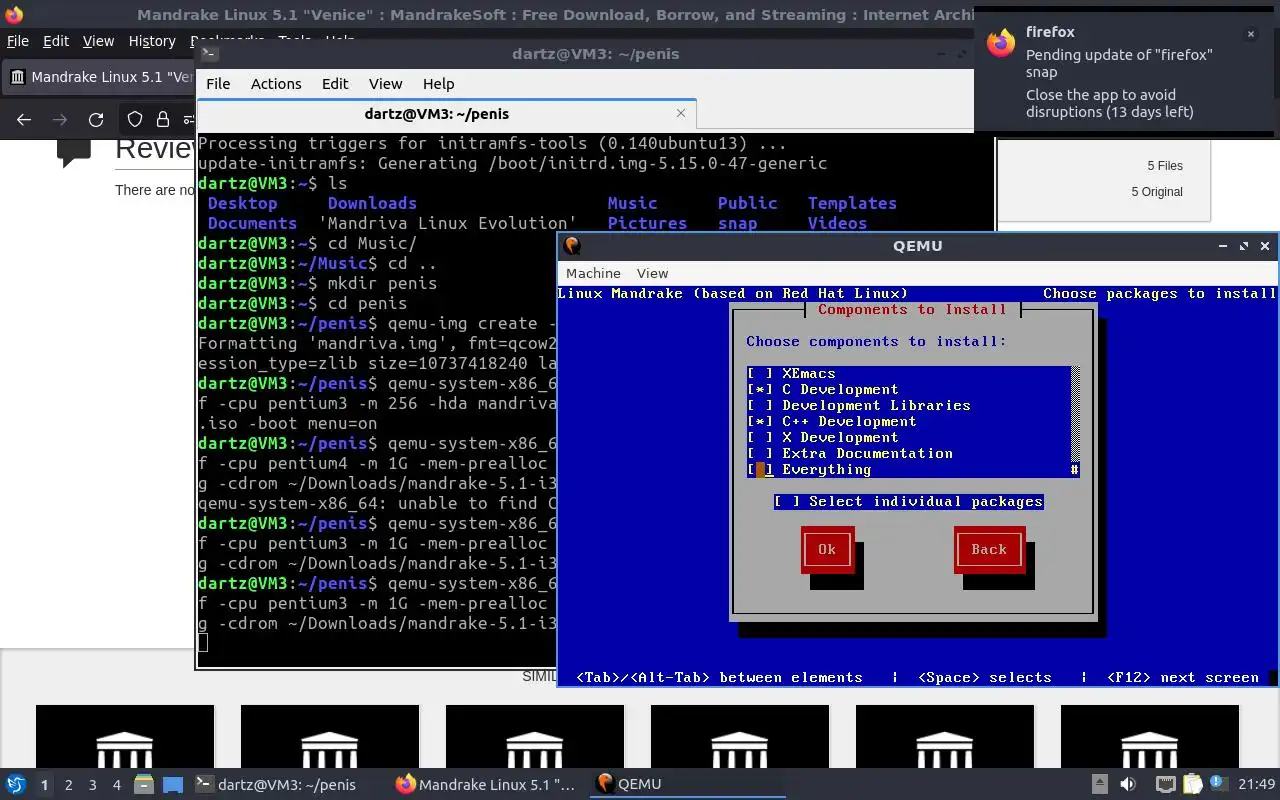Enable the X Development component
Image resolution: width=1280 pixels, height=800 pixels.
[760, 437]
